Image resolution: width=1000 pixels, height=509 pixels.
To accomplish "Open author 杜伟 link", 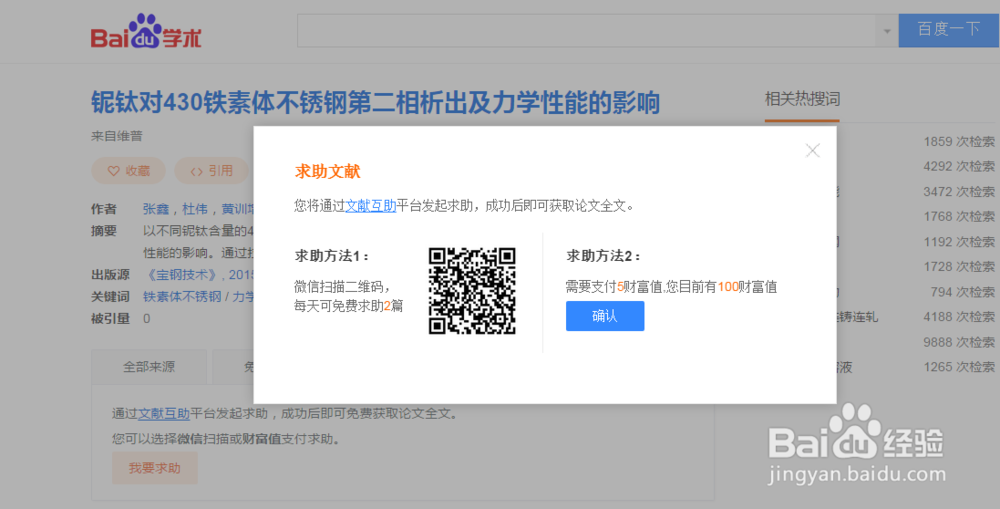I will pyautogui.click(x=195, y=209).
